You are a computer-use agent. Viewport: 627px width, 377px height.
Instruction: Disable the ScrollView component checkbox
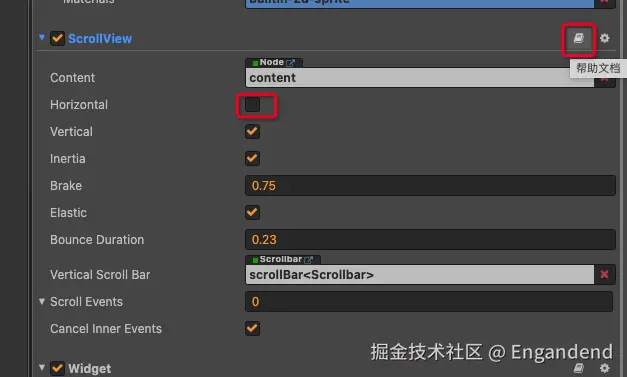point(57,38)
